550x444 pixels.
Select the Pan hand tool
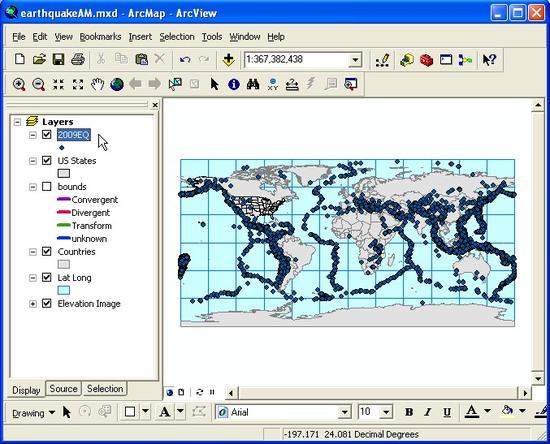point(97,84)
